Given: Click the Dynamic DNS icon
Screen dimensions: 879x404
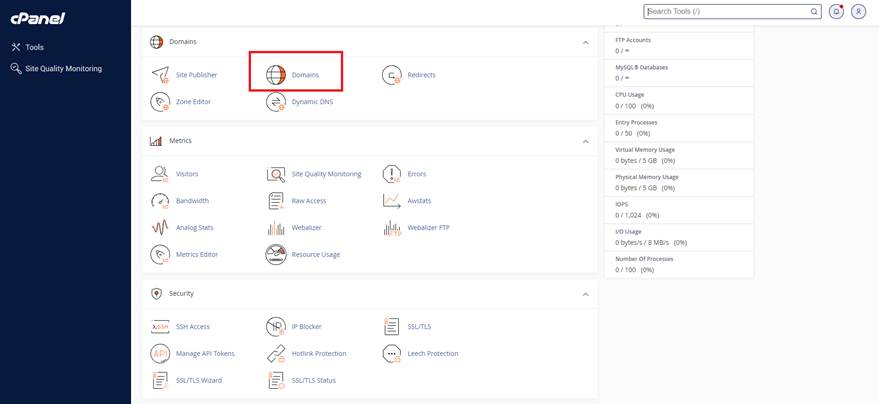Looking at the screenshot, I should [x=276, y=102].
